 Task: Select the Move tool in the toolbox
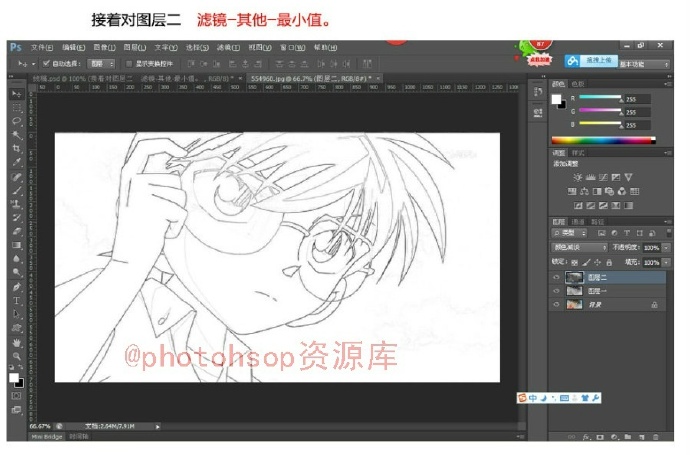17,94
